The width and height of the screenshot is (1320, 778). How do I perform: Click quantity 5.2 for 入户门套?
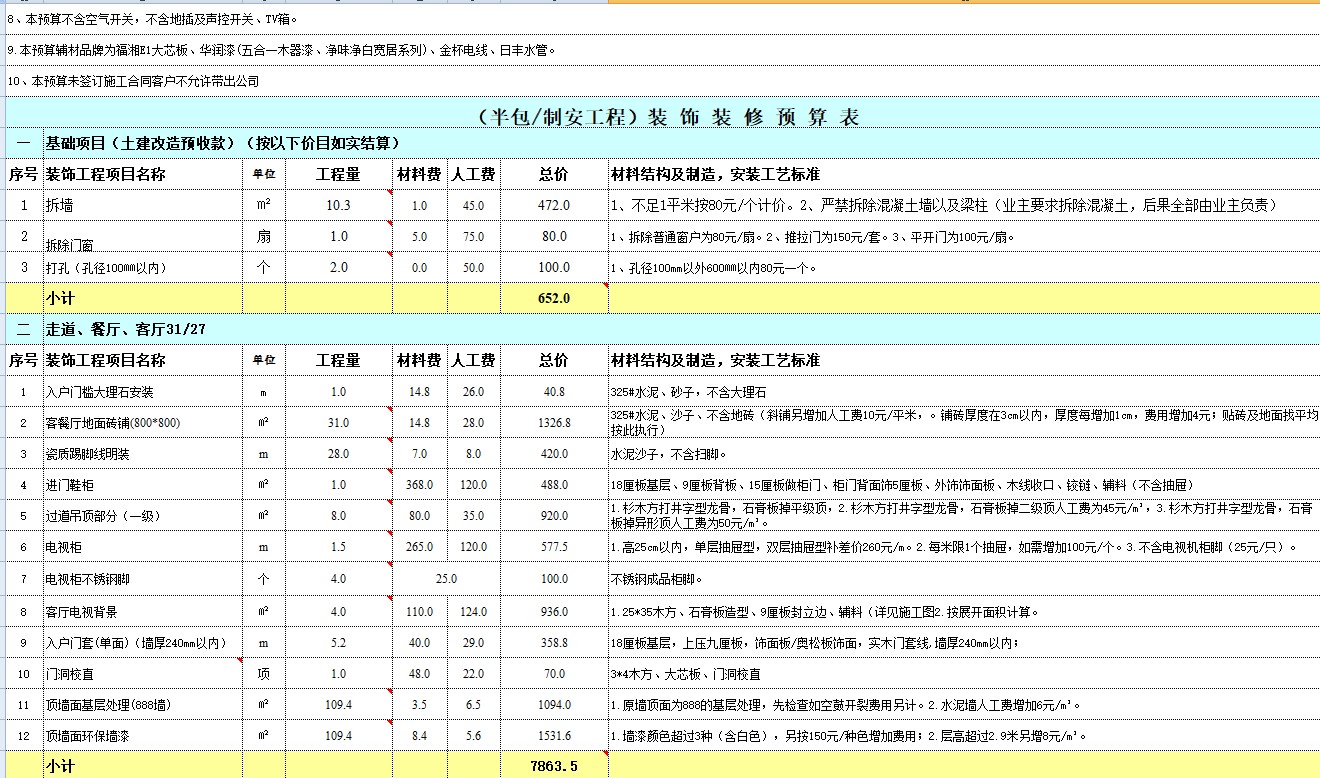tap(338, 642)
